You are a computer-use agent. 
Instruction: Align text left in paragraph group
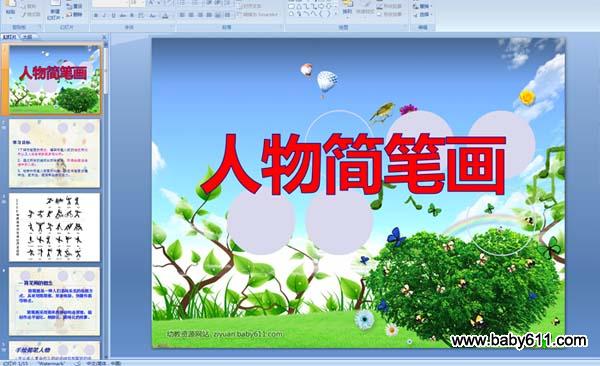(182, 15)
